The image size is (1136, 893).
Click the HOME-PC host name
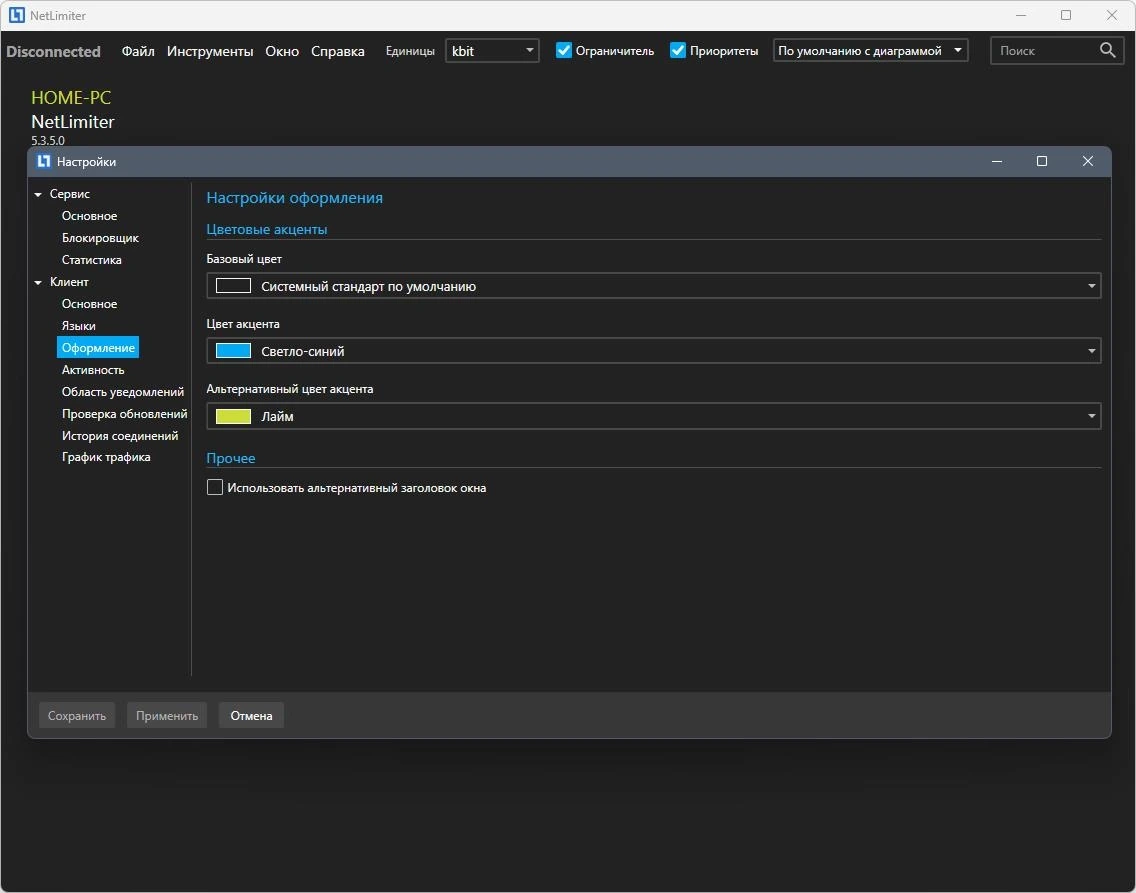click(71, 98)
